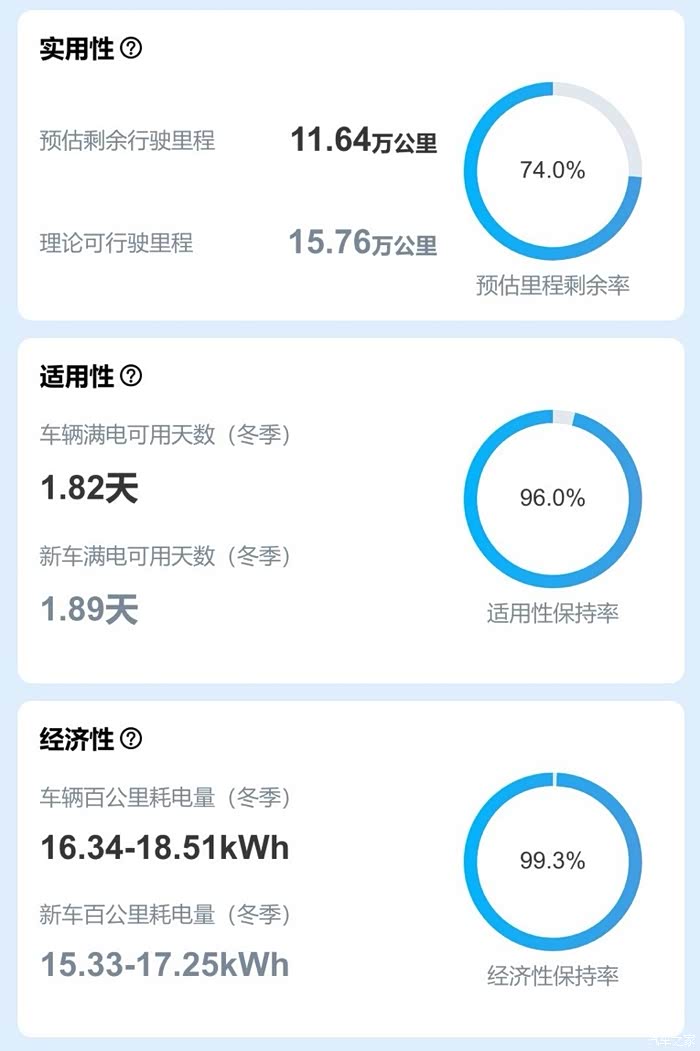Tap the 1.82天 full-charge days value
Image resolution: width=700 pixels, height=1051 pixels.
89,488
